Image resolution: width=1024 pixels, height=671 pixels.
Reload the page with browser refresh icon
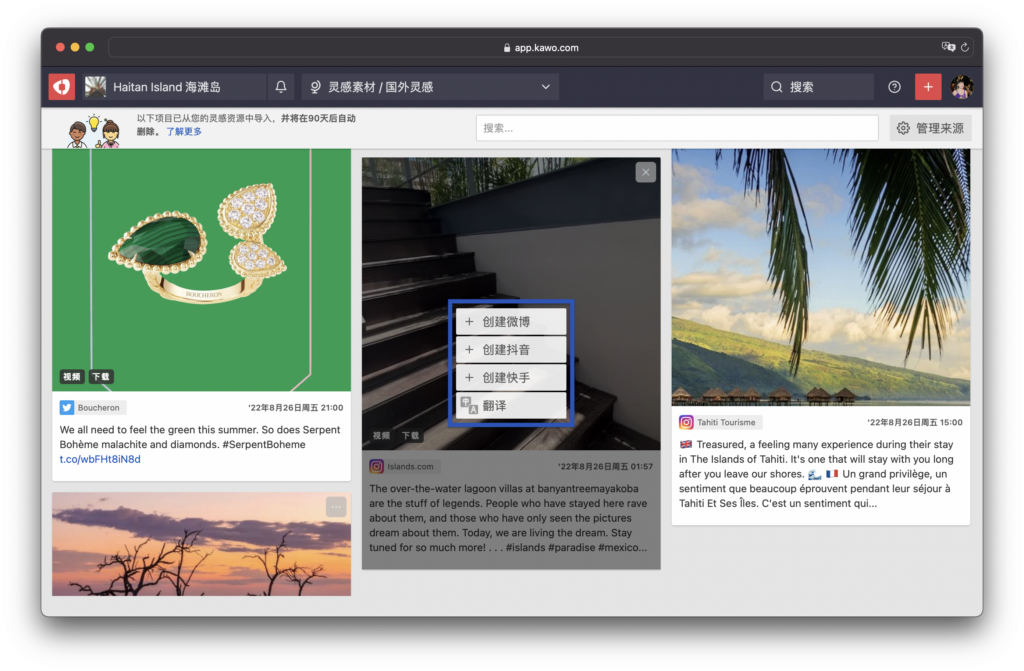pos(965,47)
